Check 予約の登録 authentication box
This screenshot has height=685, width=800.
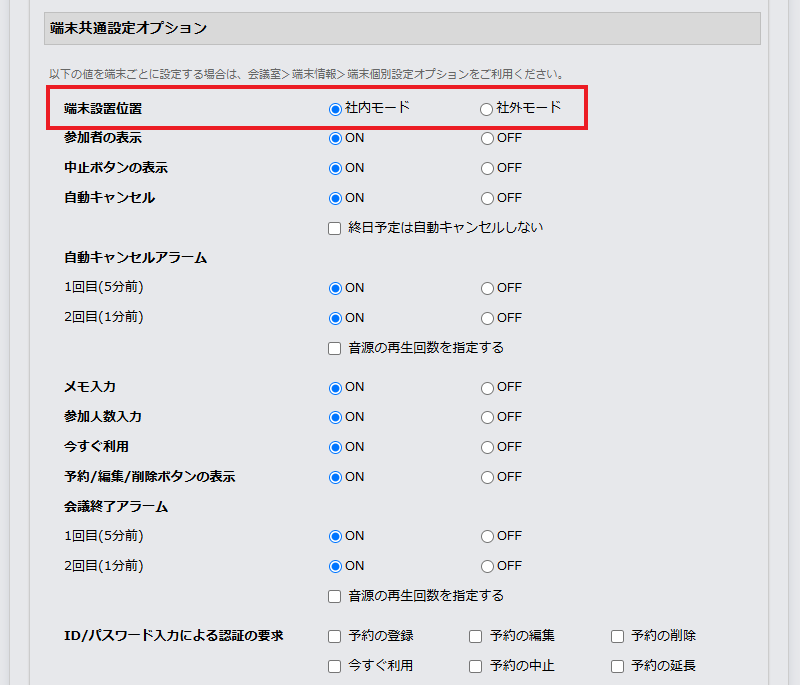click(x=335, y=636)
